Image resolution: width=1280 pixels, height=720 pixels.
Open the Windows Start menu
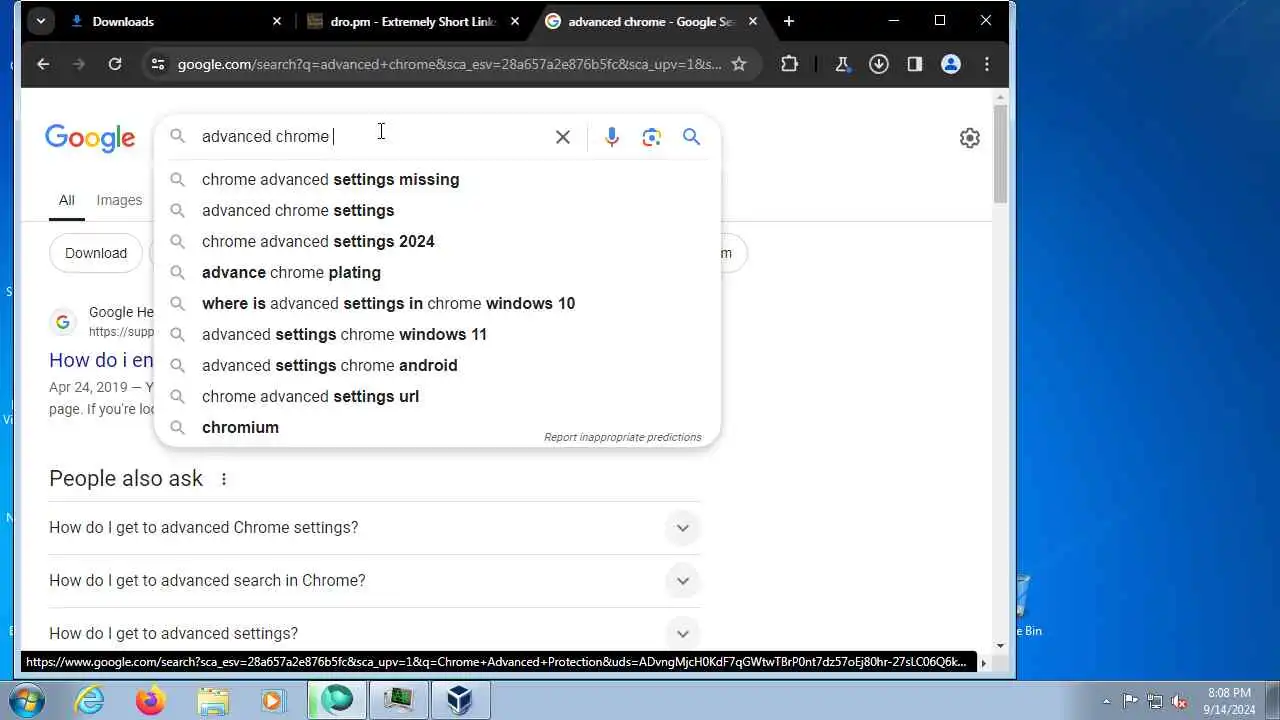click(28, 700)
